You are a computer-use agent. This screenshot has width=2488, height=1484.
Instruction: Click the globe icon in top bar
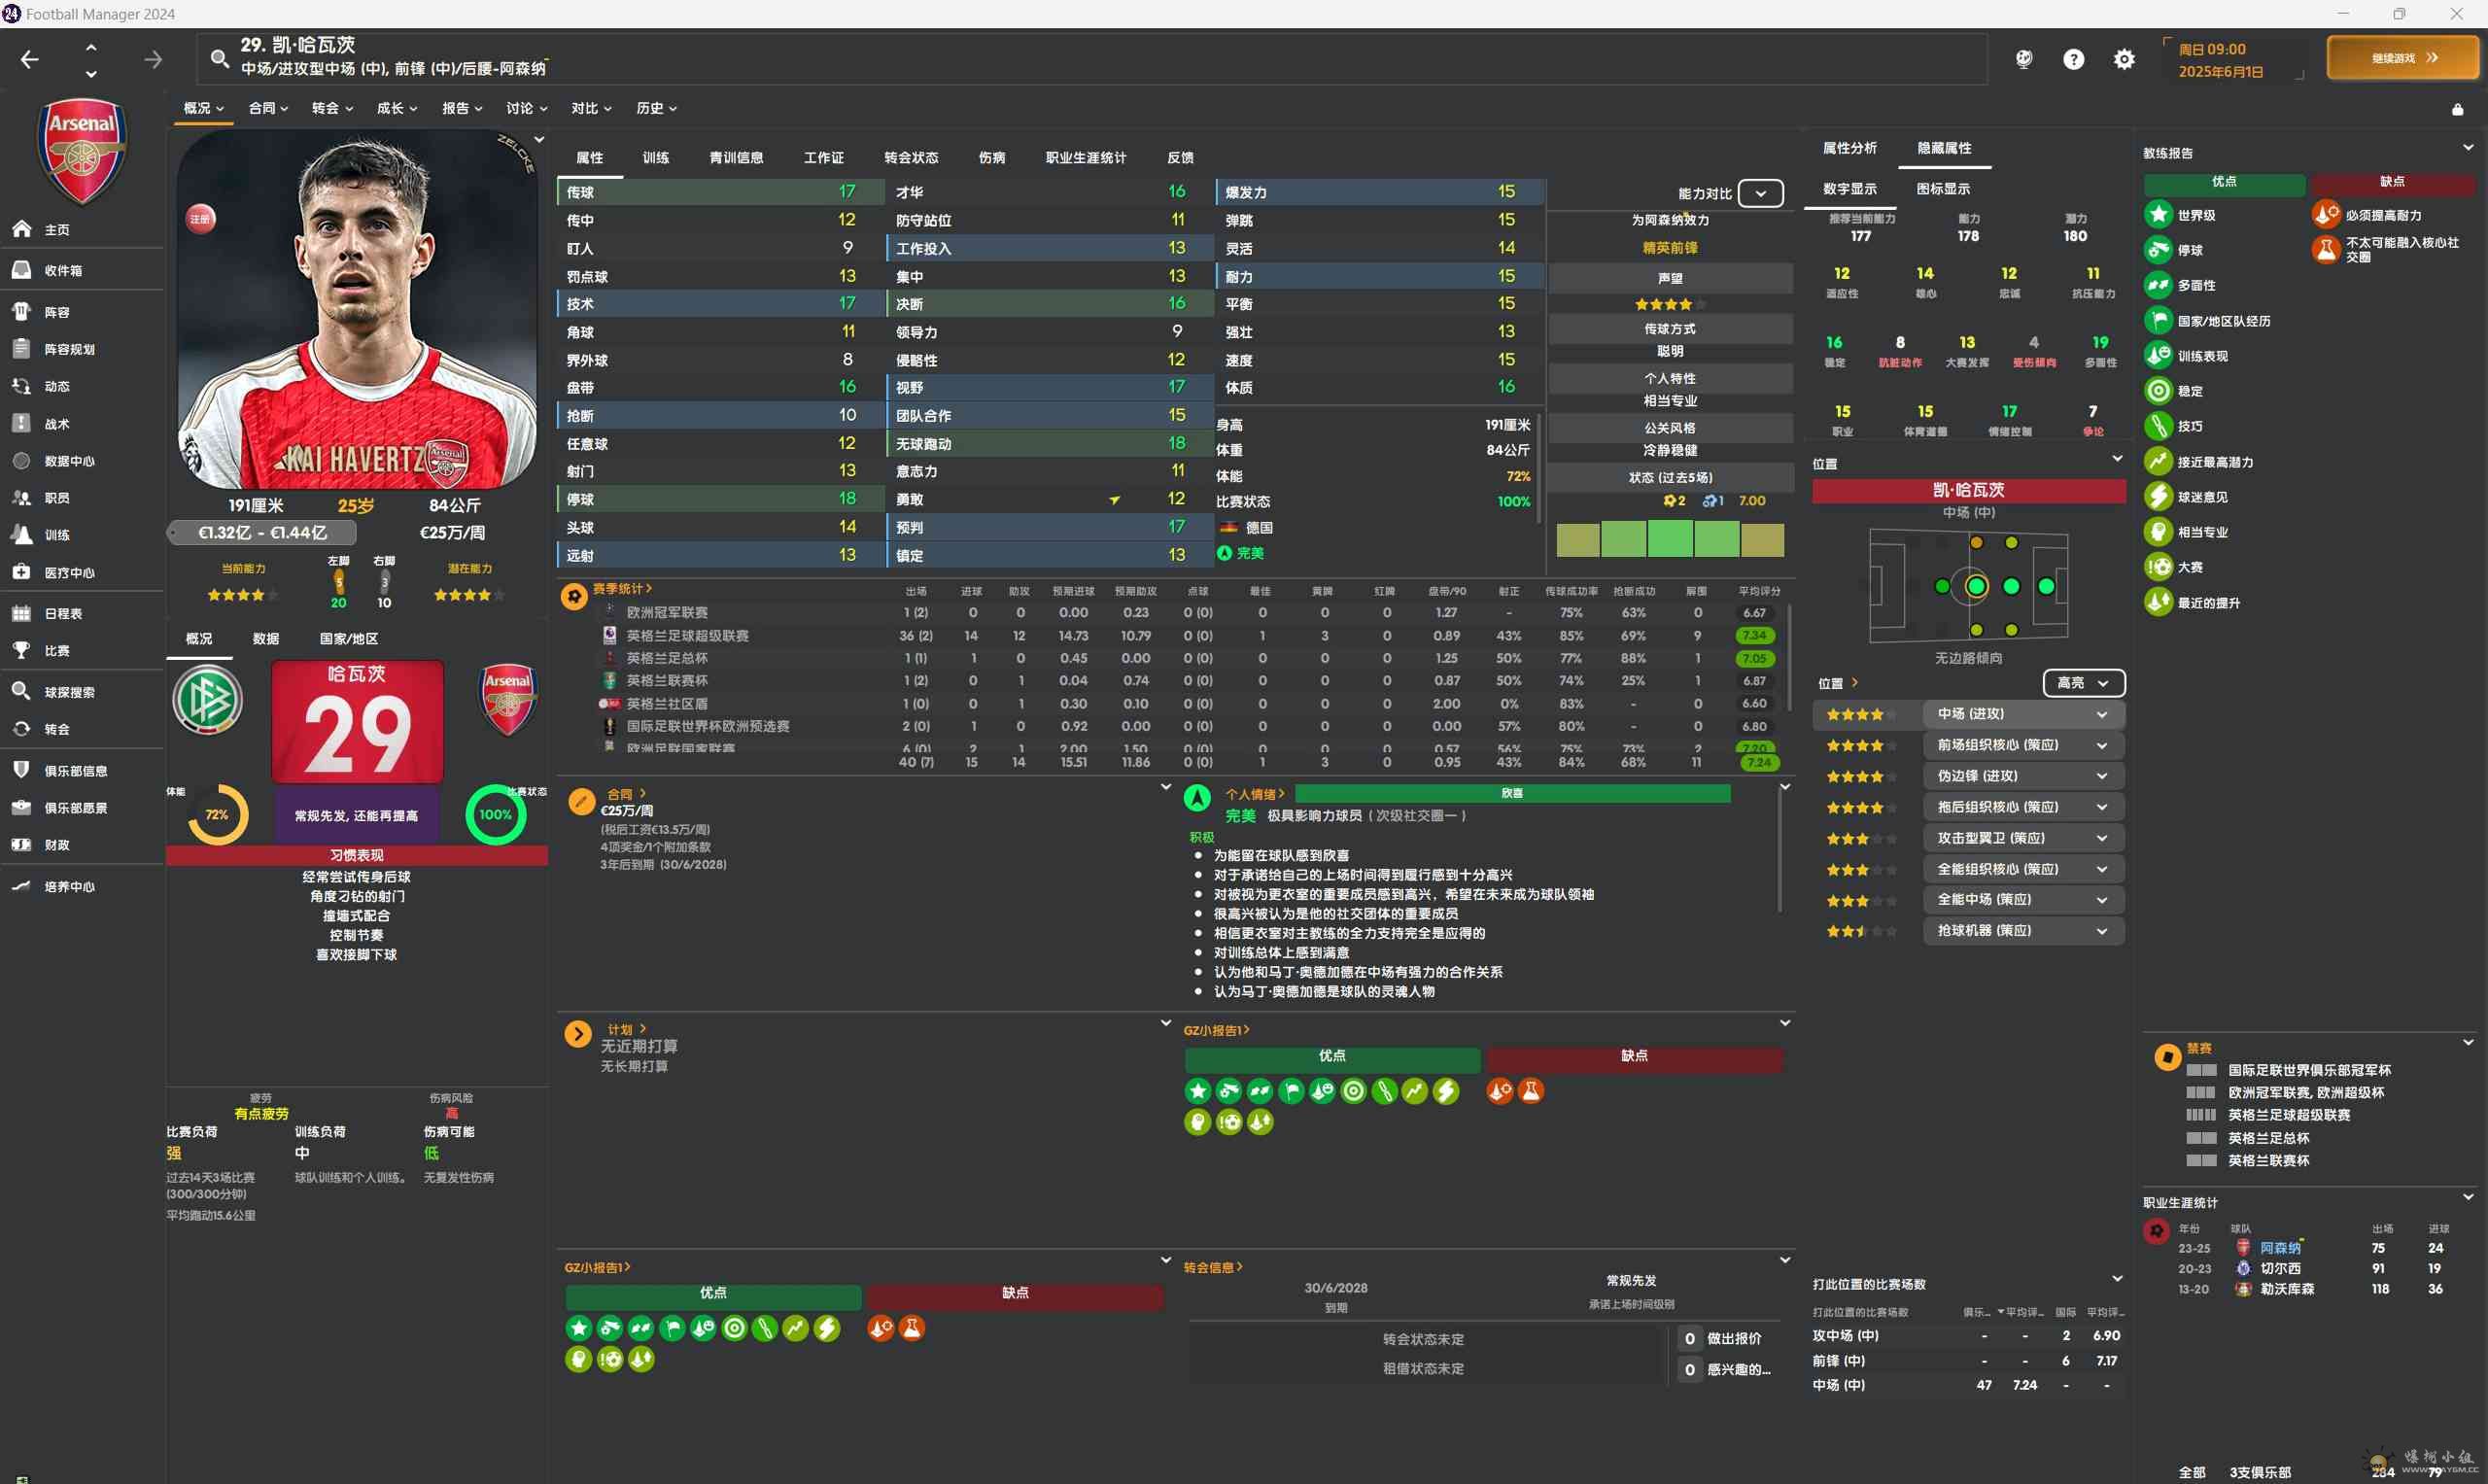tap(2024, 59)
